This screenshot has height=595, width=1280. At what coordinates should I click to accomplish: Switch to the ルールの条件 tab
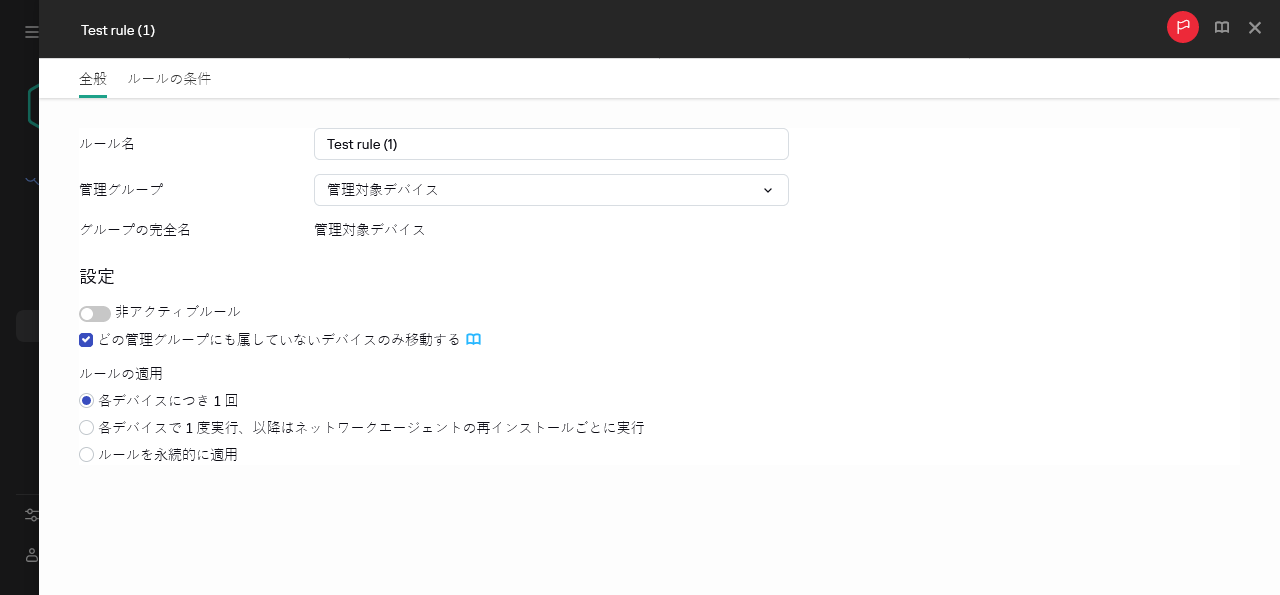pyautogui.click(x=168, y=78)
